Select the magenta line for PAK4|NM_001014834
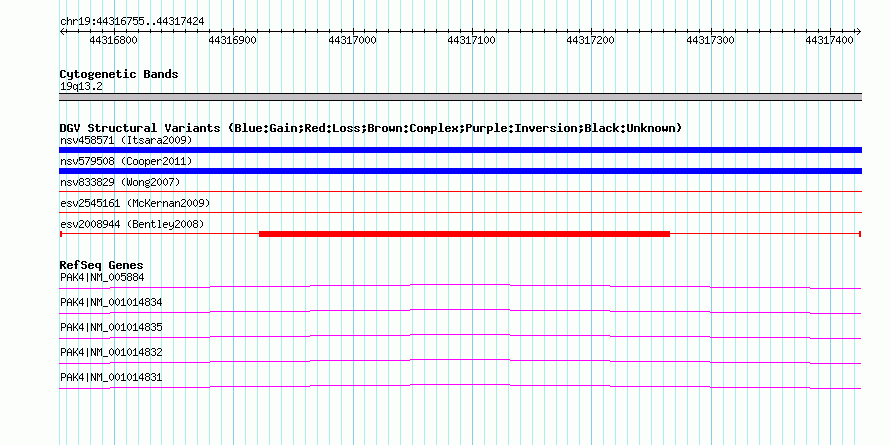 pyautogui.click(x=460, y=311)
